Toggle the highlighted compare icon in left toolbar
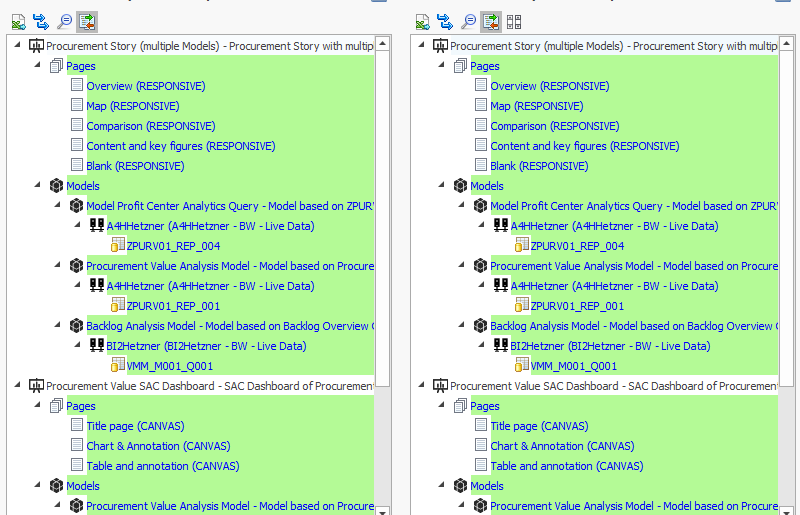The width and height of the screenshot is (800, 515). [x=87, y=21]
